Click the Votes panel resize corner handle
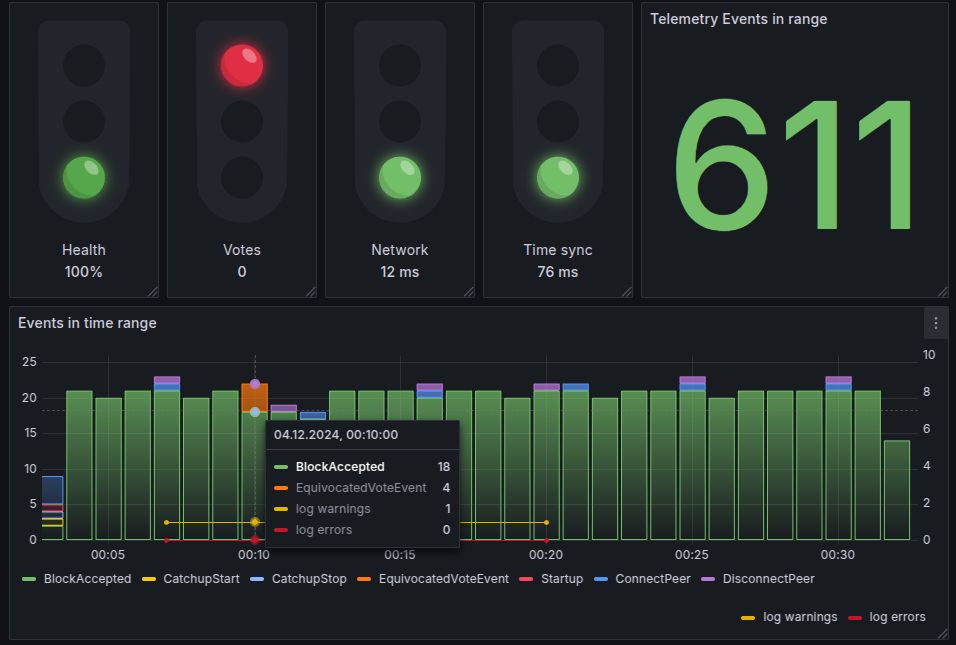Image resolution: width=956 pixels, height=645 pixels. 311,291
